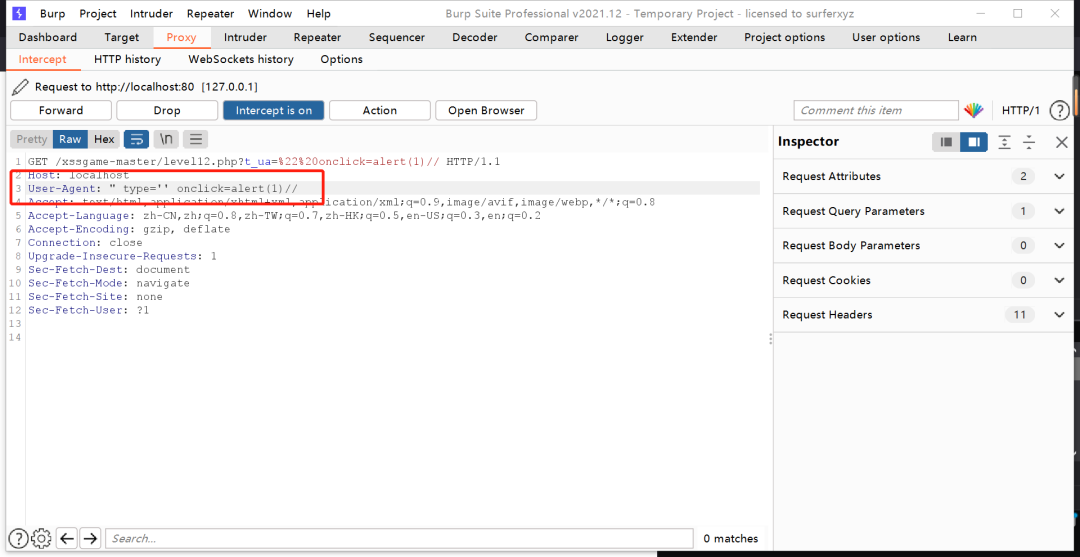The width and height of the screenshot is (1080, 557).
Task: Toggle the word wrap icon in the editor toolbar
Action: [x=136, y=139]
